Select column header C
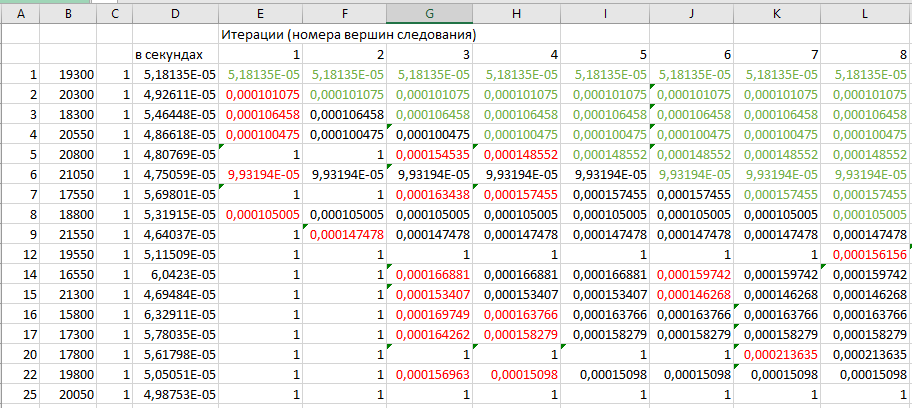912x408 pixels. (x=115, y=15)
